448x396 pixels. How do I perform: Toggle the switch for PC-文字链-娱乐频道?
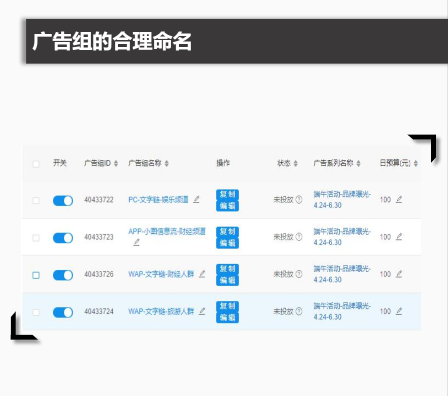pos(63,201)
